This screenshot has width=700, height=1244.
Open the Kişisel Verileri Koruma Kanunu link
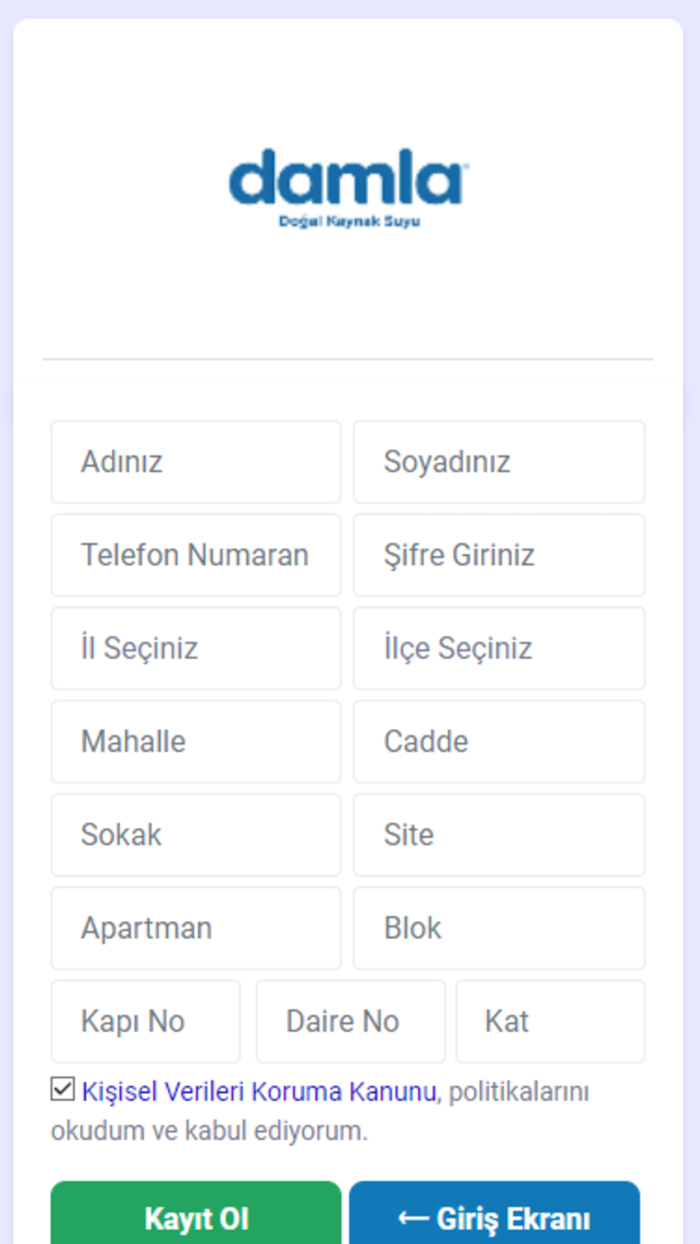point(253,1091)
